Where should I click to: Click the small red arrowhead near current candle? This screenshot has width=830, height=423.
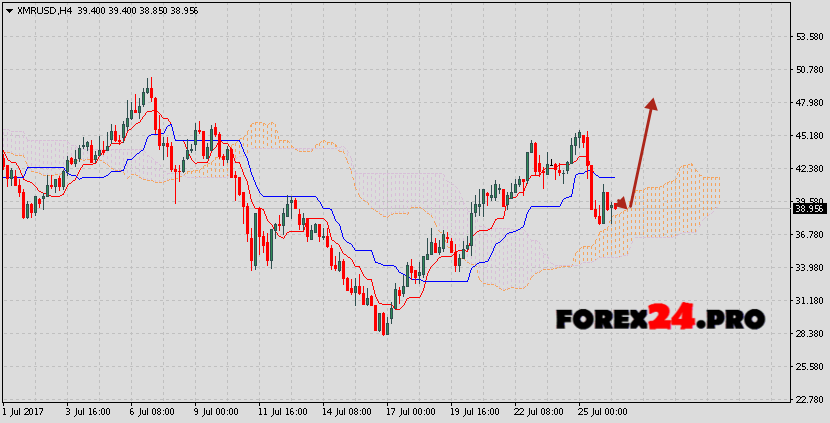point(622,205)
